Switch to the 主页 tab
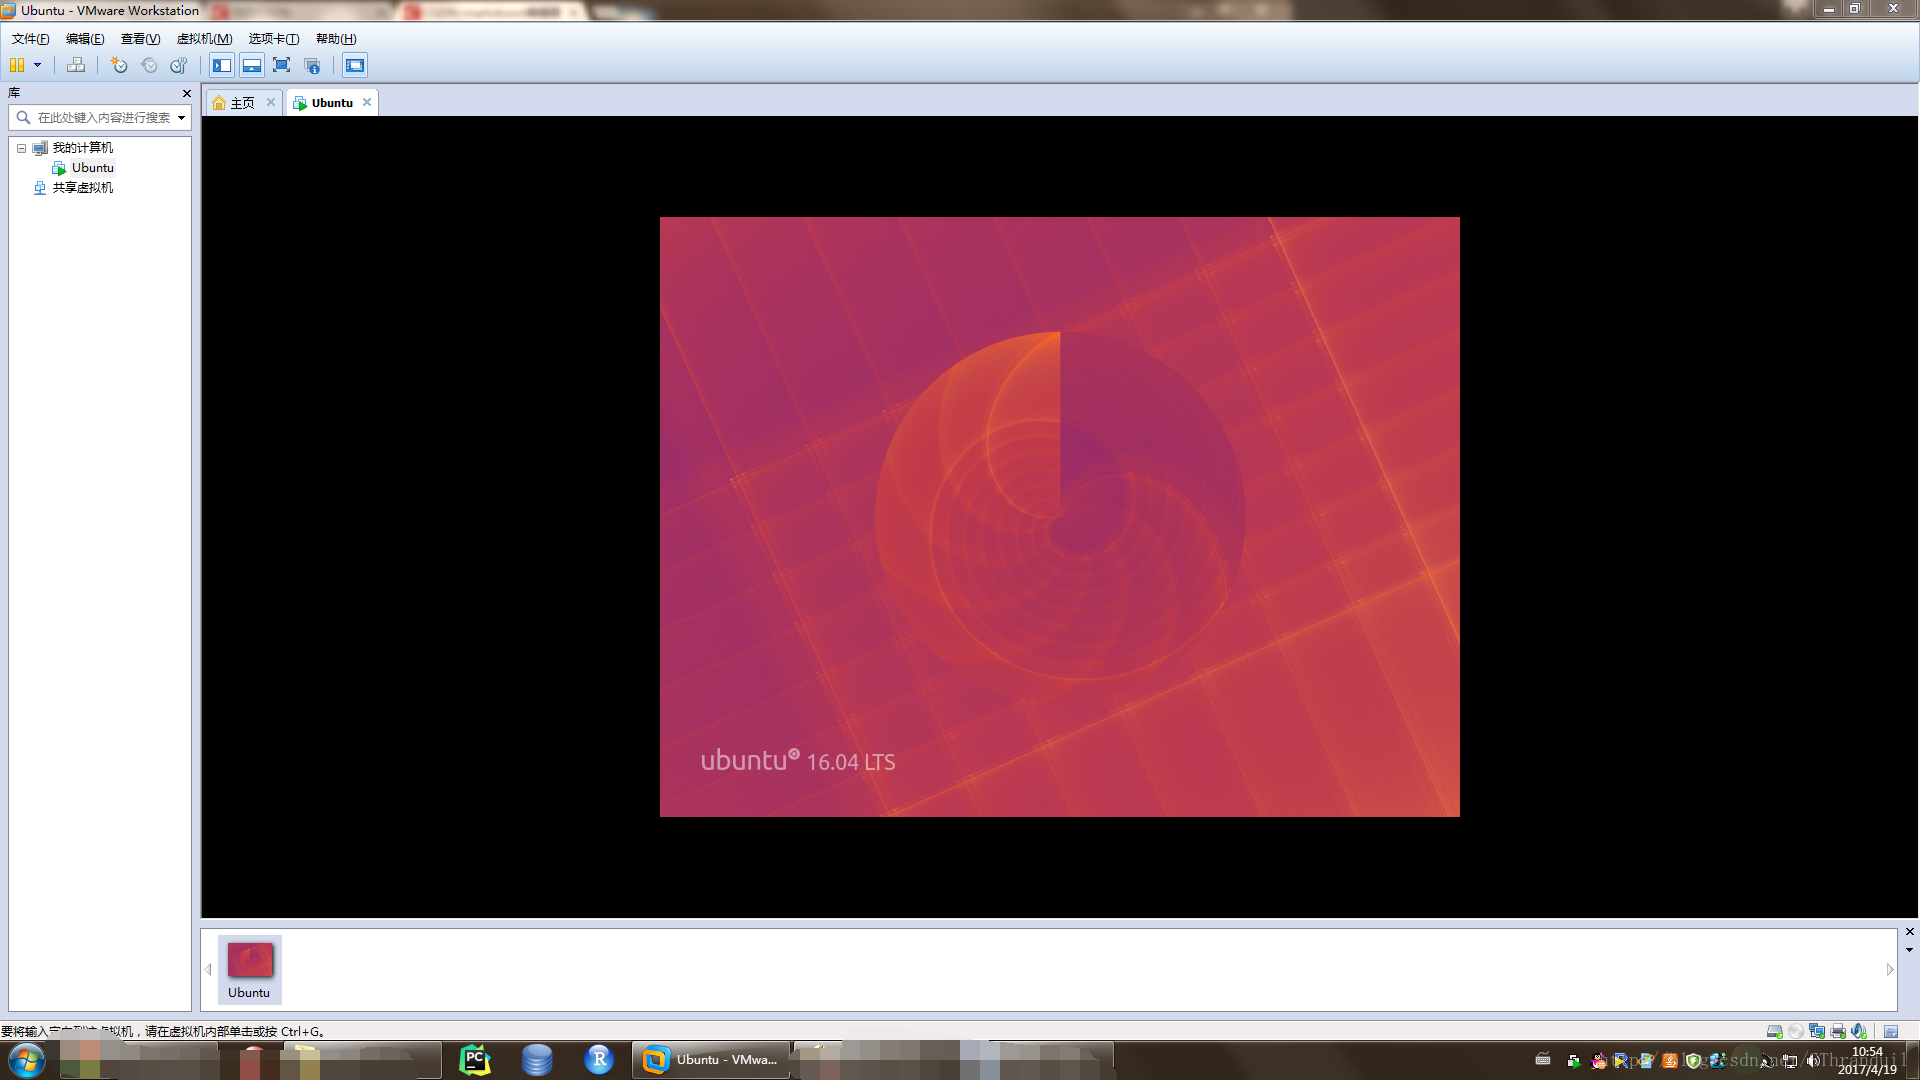 pos(243,103)
